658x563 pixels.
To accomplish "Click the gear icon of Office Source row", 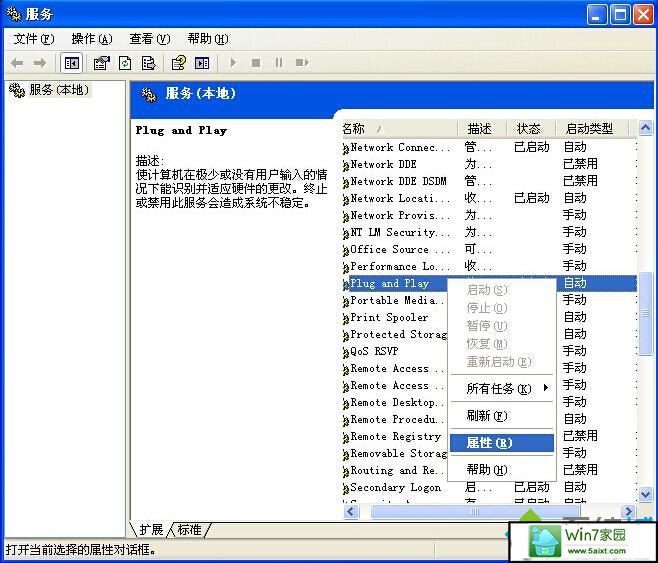I will [346, 250].
